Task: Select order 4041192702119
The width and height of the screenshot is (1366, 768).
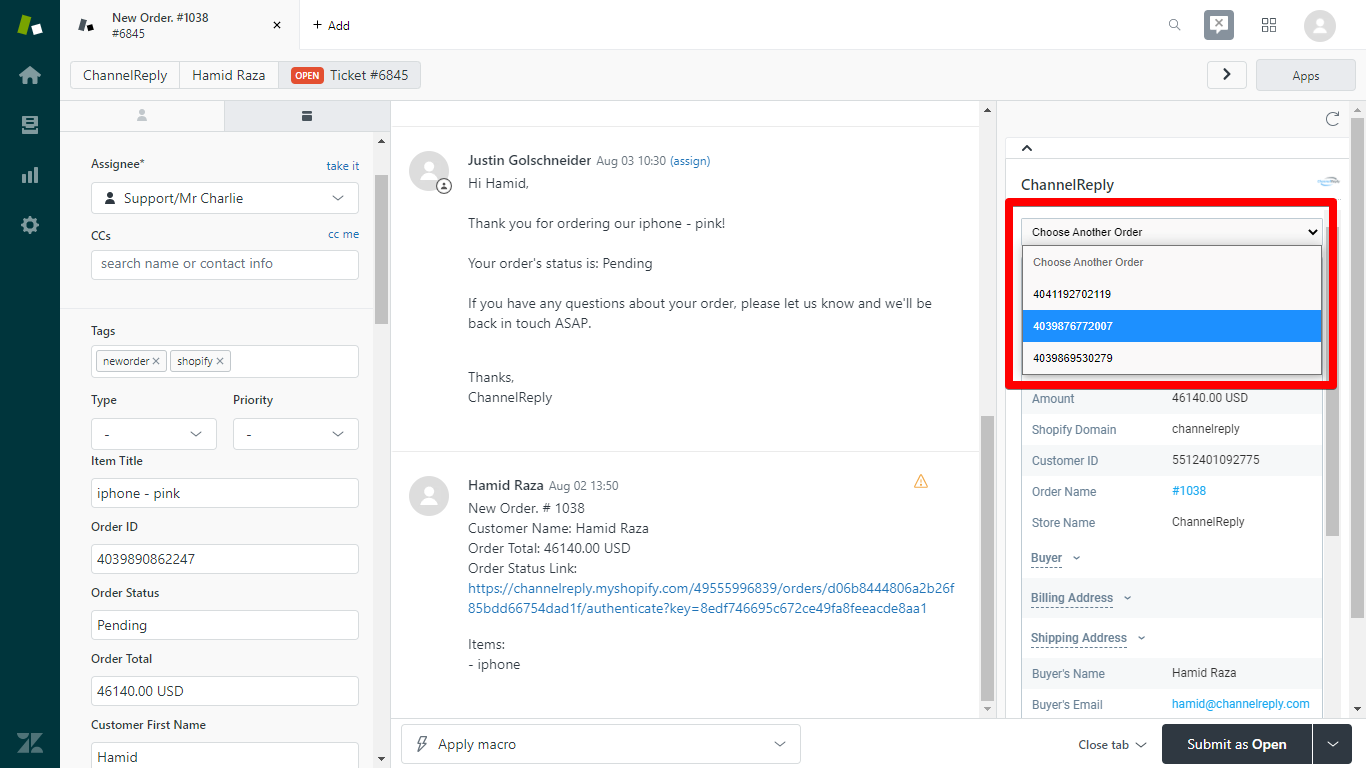Action: [1172, 294]
